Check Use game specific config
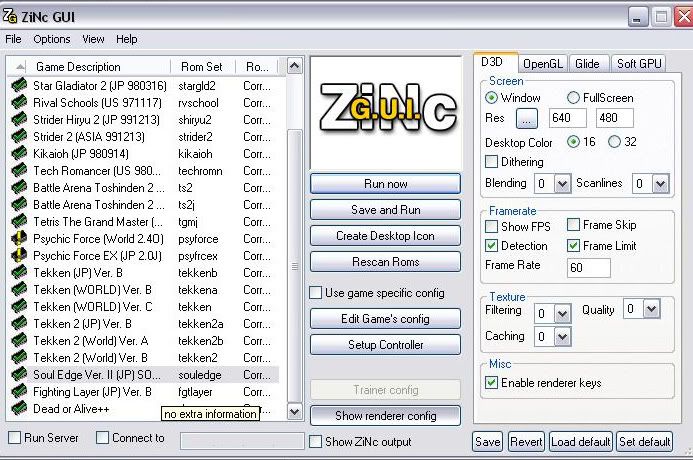This screenshot has height=460, width=693. click(x=315, y=293)
